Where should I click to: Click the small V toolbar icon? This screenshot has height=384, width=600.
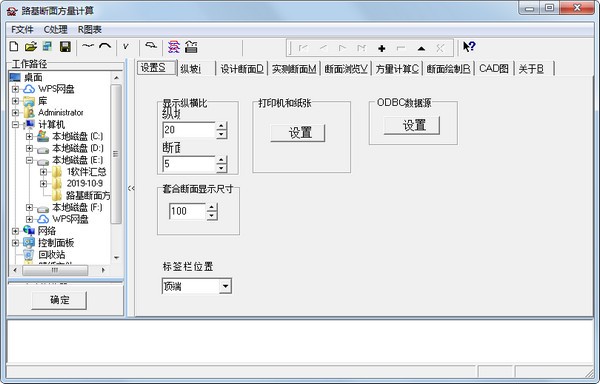[x=125, y=47]
